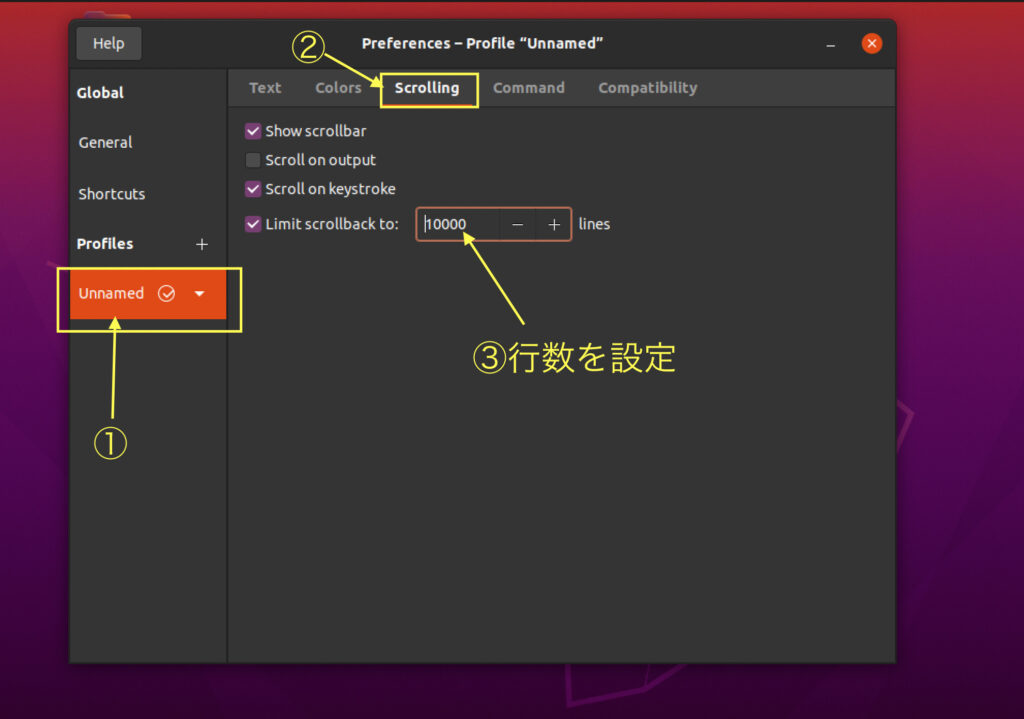The image size is (1024, 719).
Task: Open General settings in sidebar
Action: point(105,143)
